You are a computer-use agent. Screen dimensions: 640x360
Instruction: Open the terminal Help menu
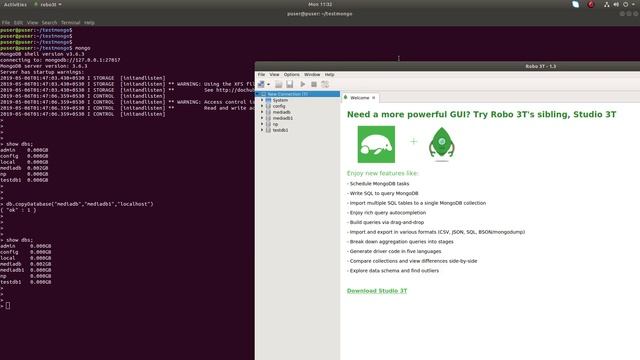point(89,23)
